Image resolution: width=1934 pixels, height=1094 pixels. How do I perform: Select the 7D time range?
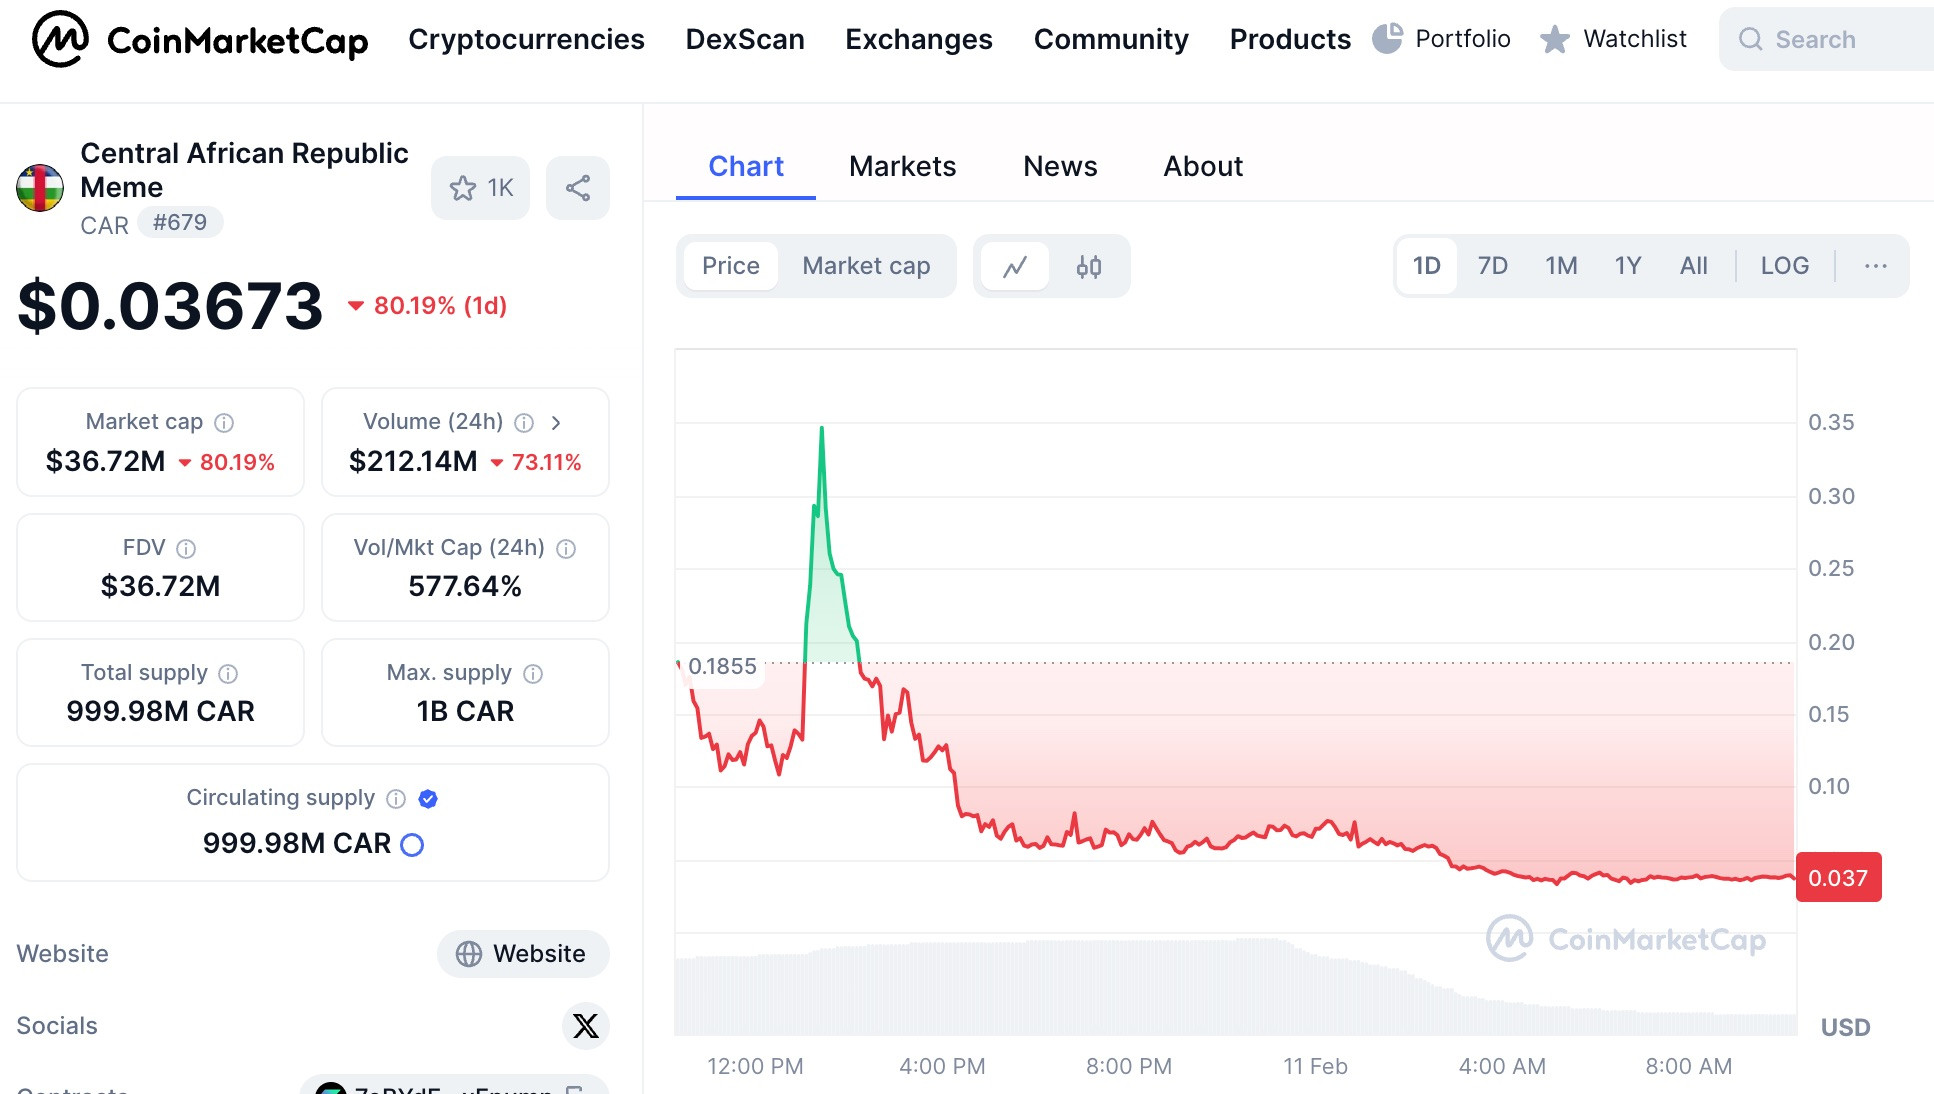tap(1492, 266)
